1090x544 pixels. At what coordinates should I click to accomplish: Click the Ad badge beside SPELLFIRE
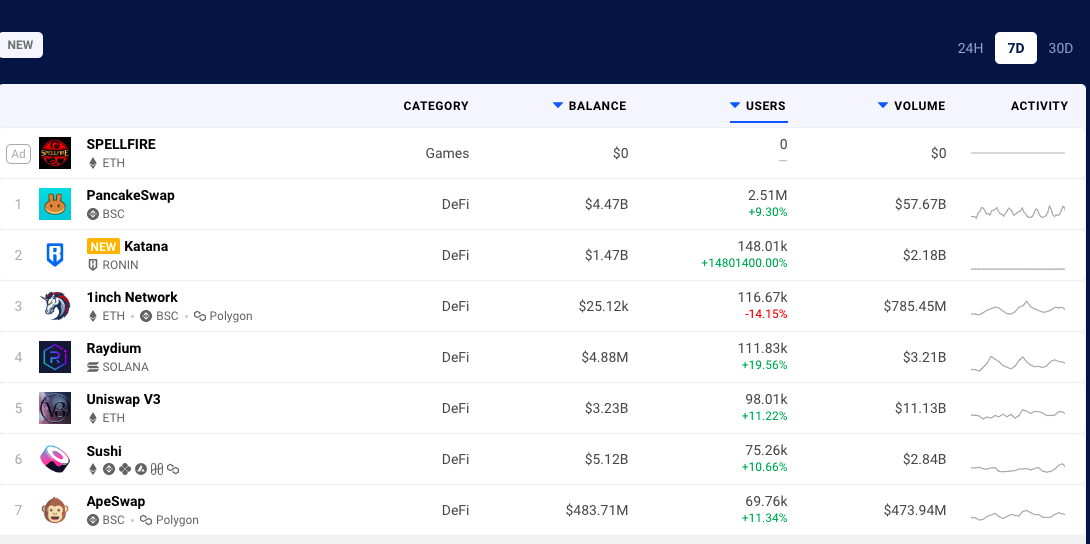tap(19, 154)
